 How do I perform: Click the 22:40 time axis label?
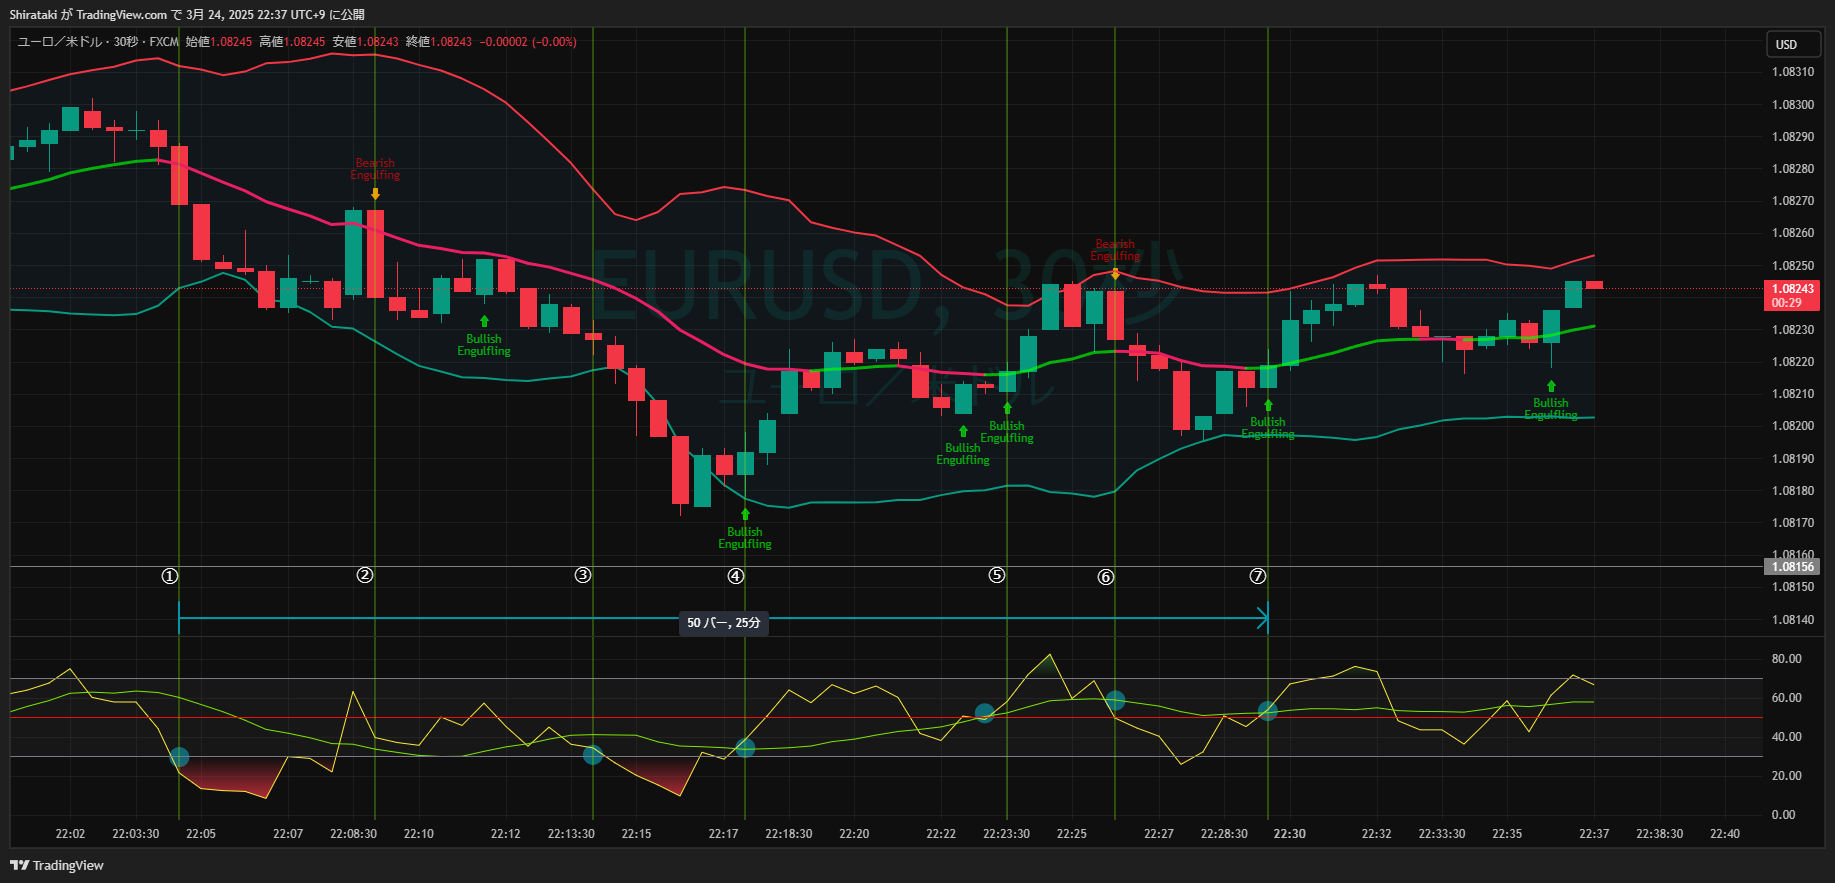[1725, 834]
